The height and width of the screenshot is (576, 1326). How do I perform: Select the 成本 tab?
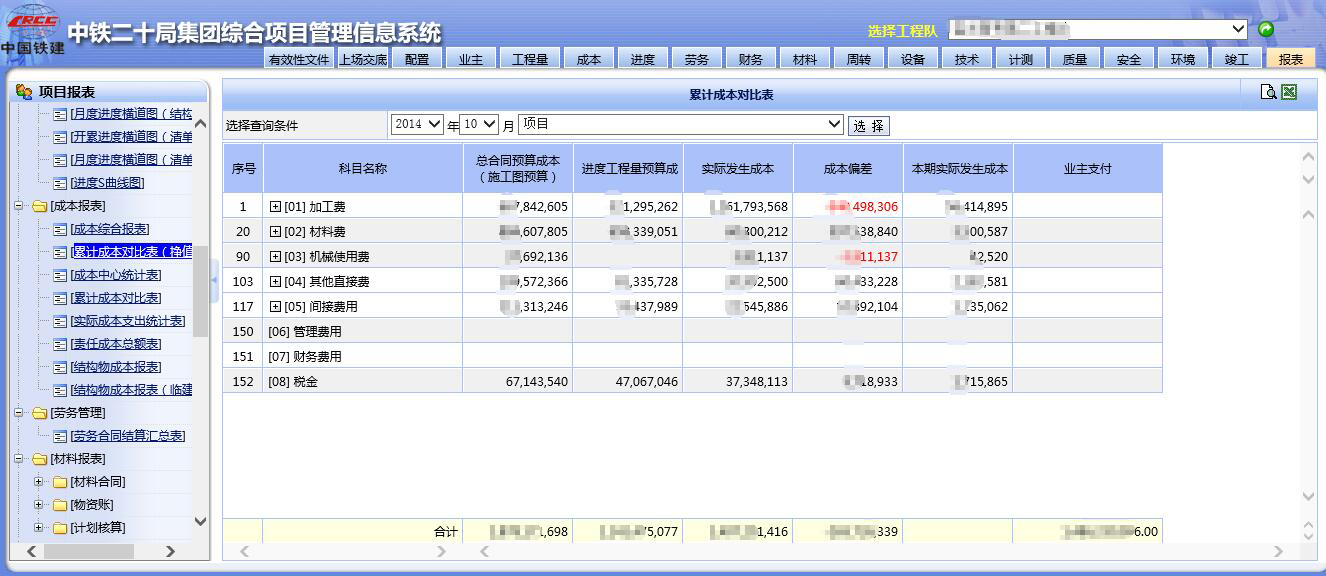589,59
